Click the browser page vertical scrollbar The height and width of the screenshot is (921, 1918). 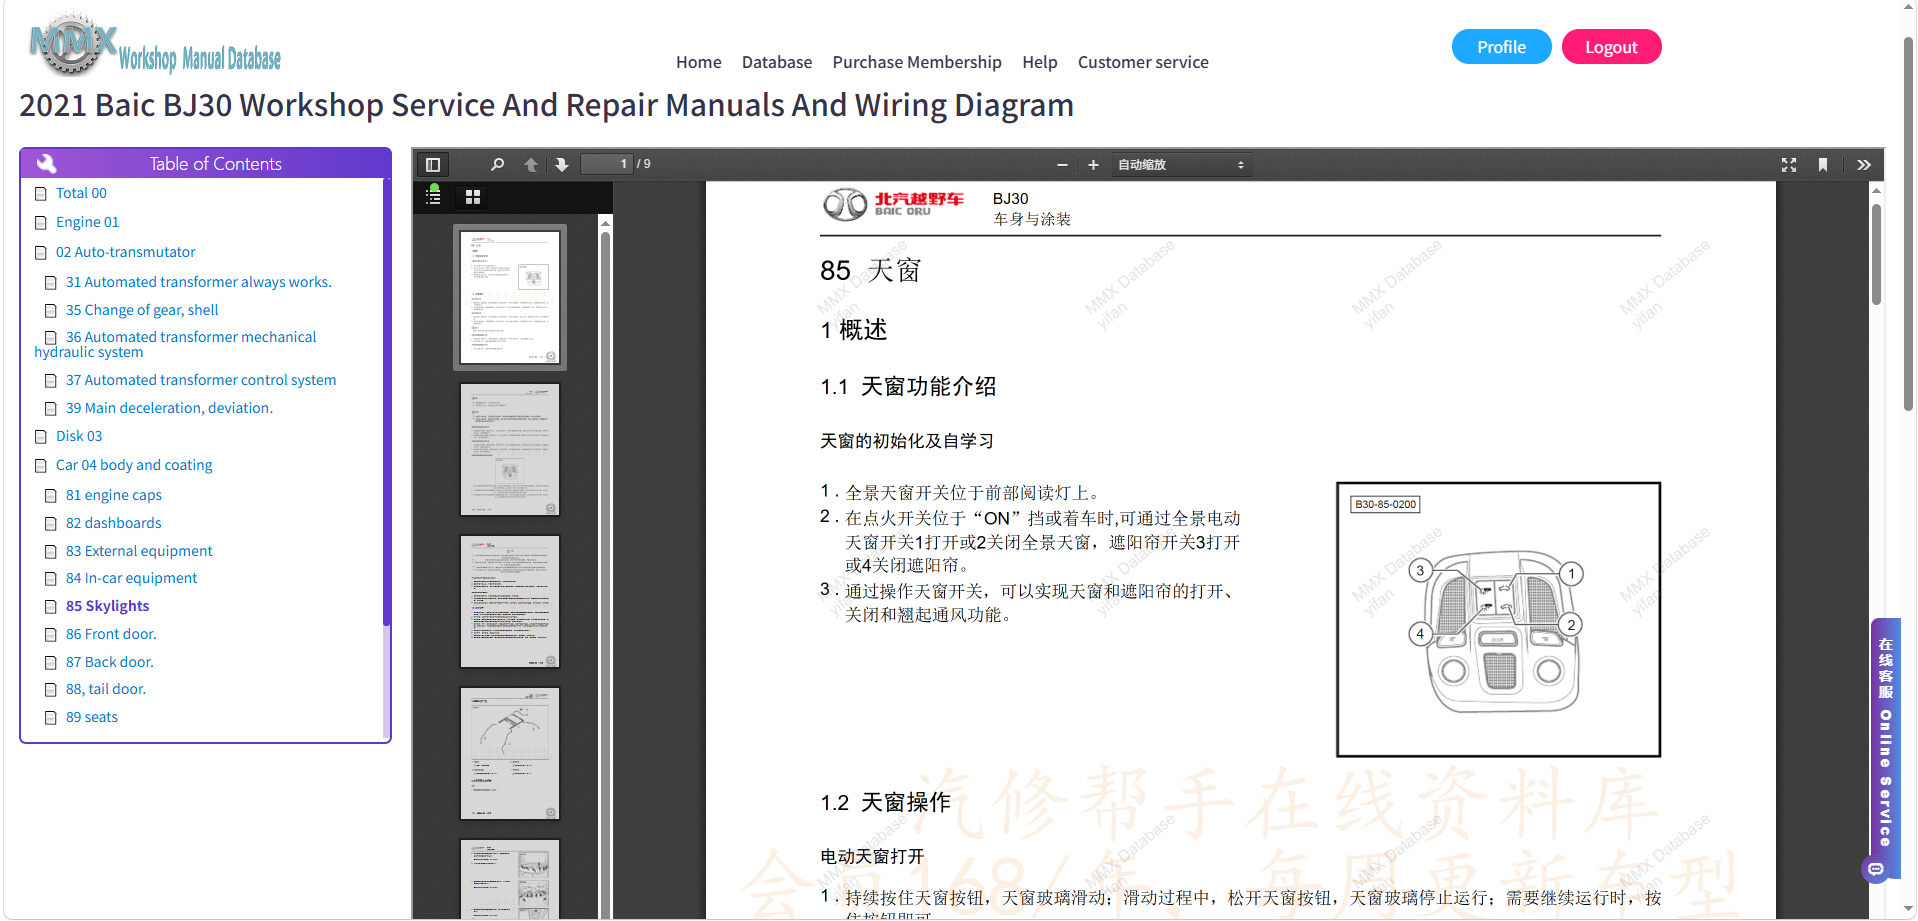(1908, 224)
